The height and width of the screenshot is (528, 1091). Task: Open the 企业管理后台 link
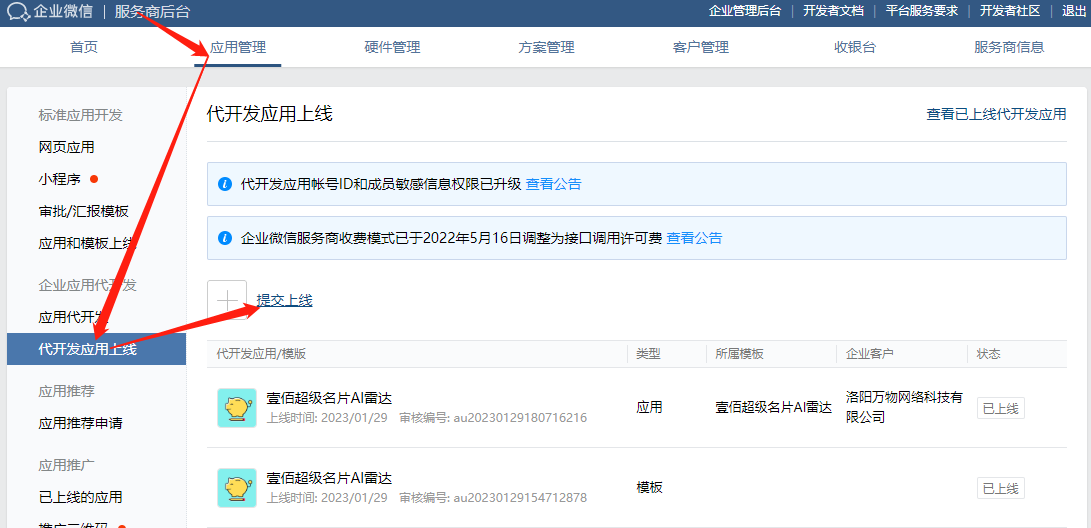click(x=744, y=11)
